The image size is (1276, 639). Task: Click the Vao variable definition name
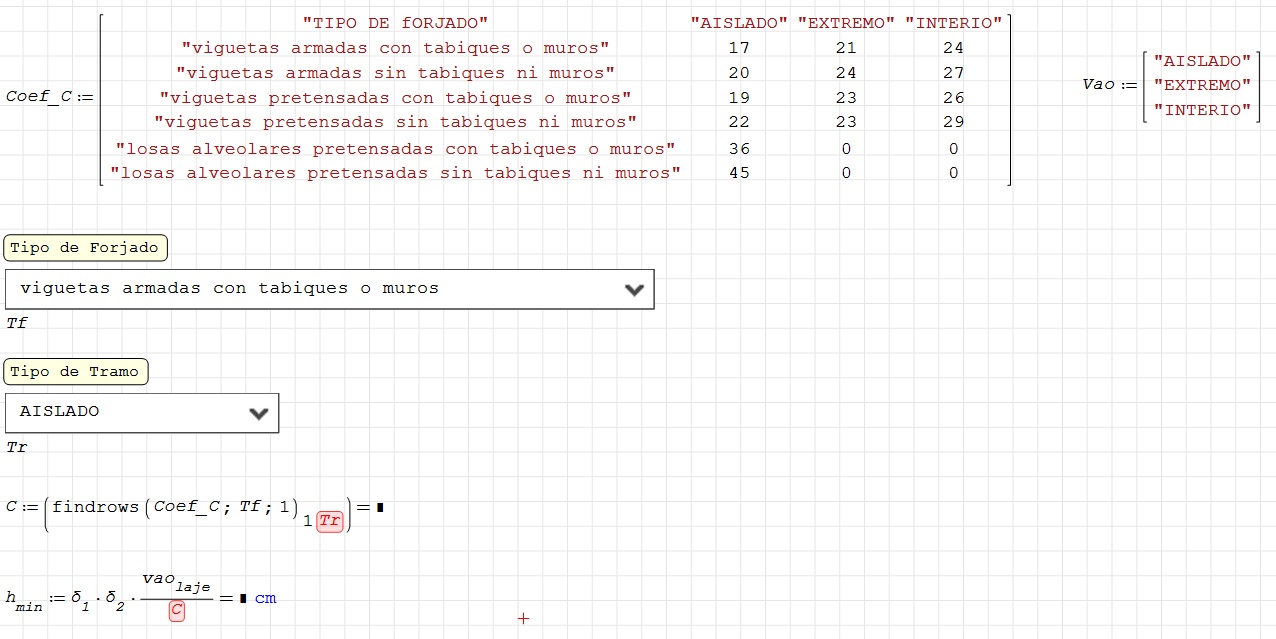(x=1098, y=84)
